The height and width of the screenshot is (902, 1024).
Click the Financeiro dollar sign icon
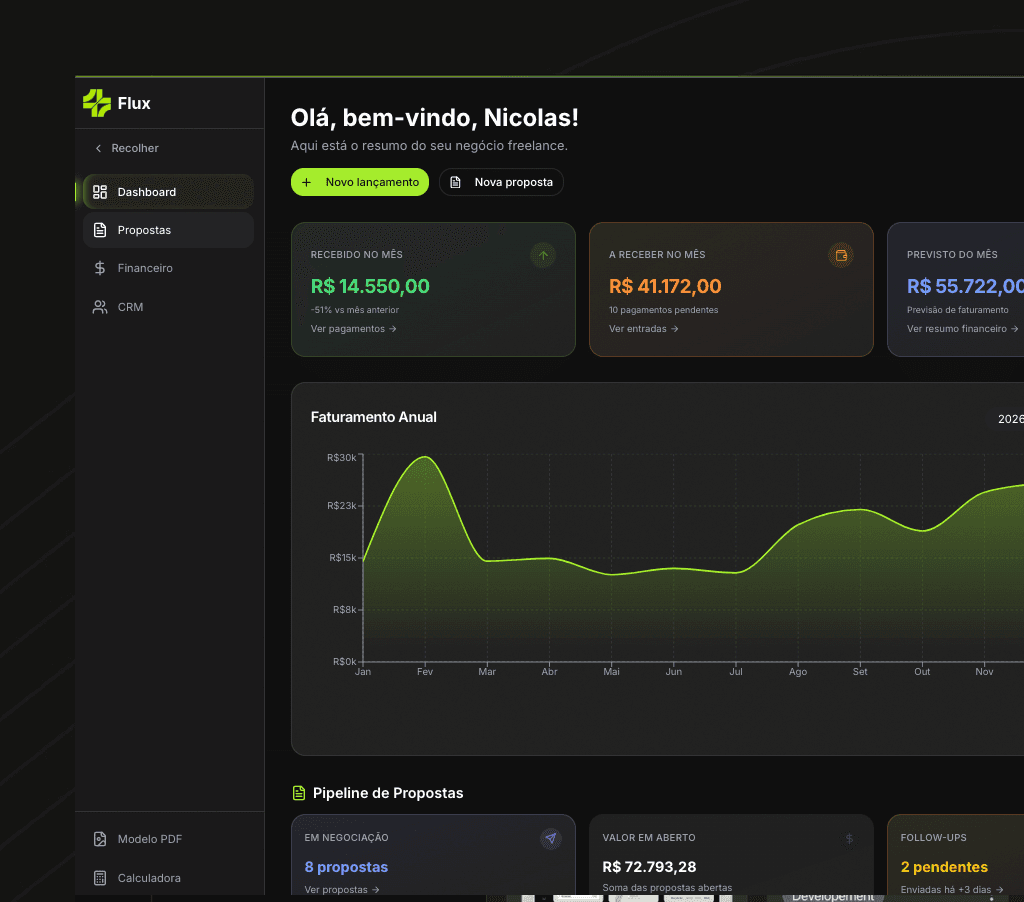coord(100,268)
